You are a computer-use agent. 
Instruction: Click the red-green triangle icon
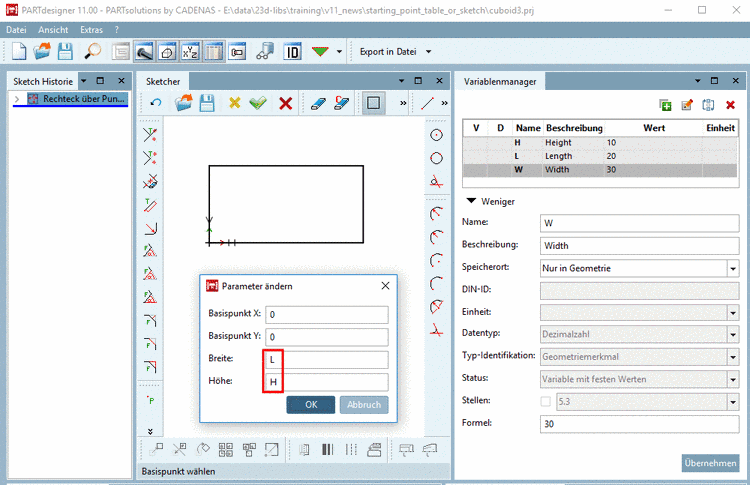pos(320,51)
